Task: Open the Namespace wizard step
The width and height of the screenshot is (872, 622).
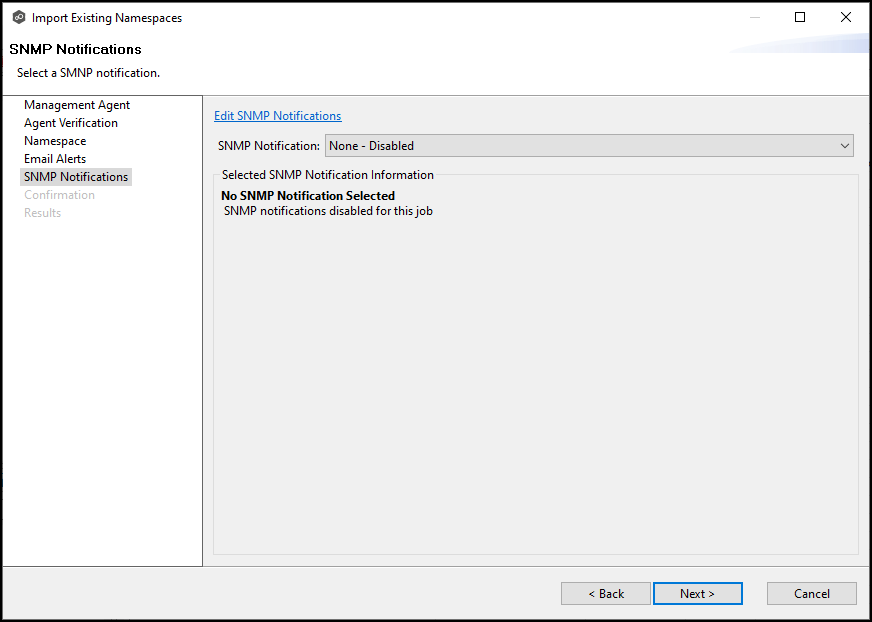Action: 55,141
